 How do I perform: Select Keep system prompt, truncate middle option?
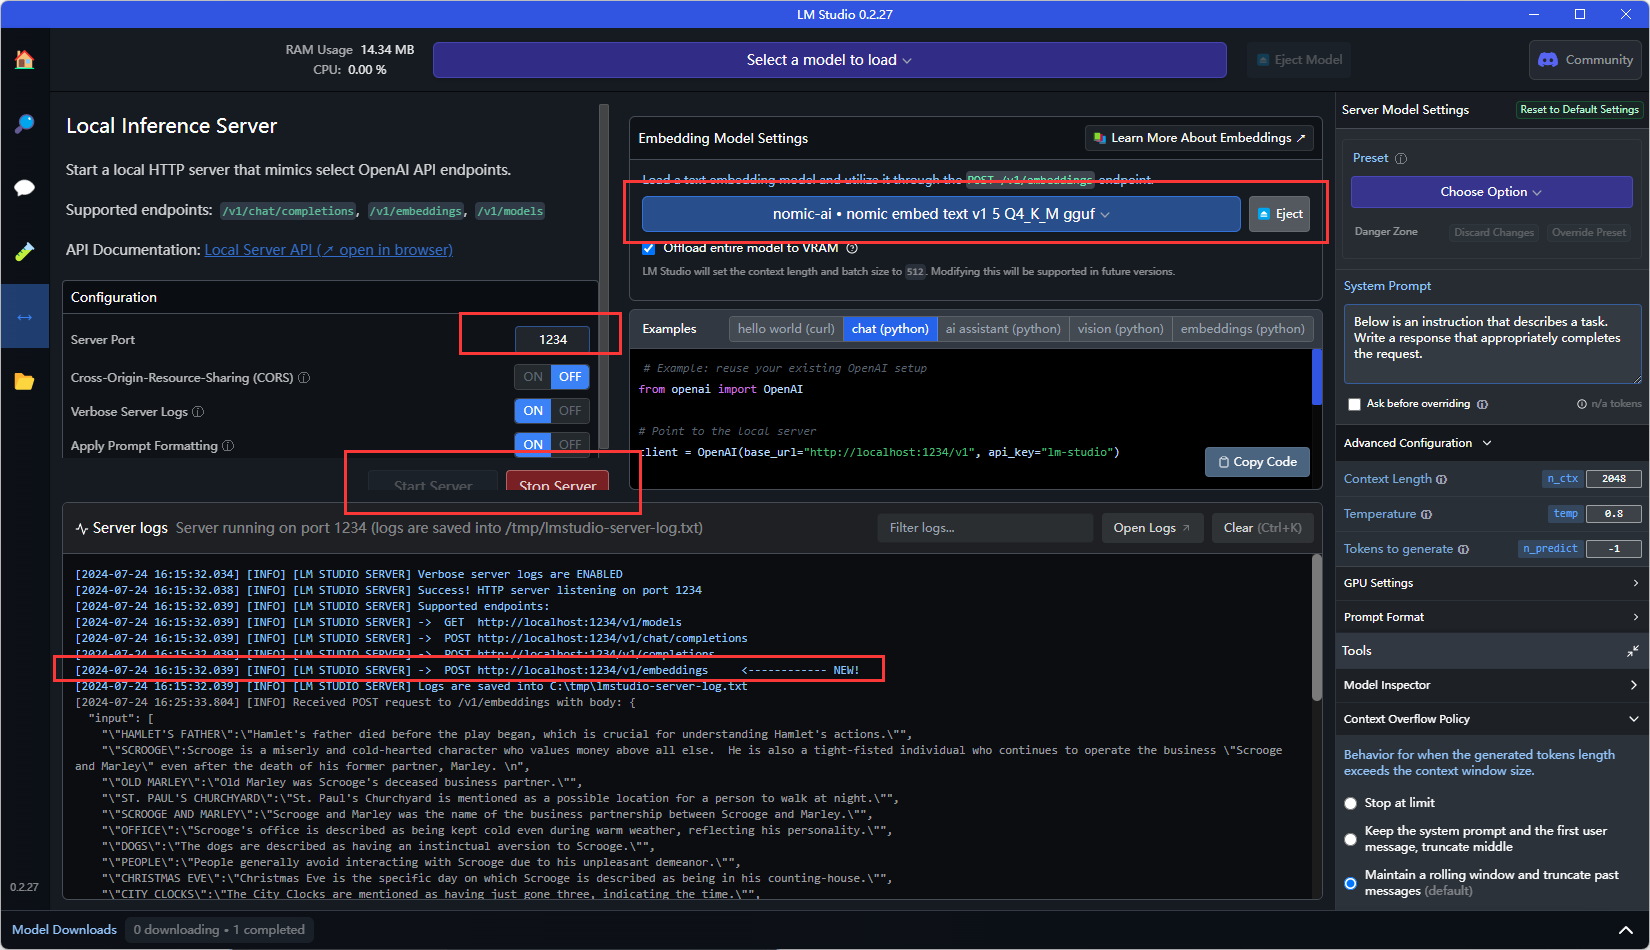click(x=1350, y=839)
